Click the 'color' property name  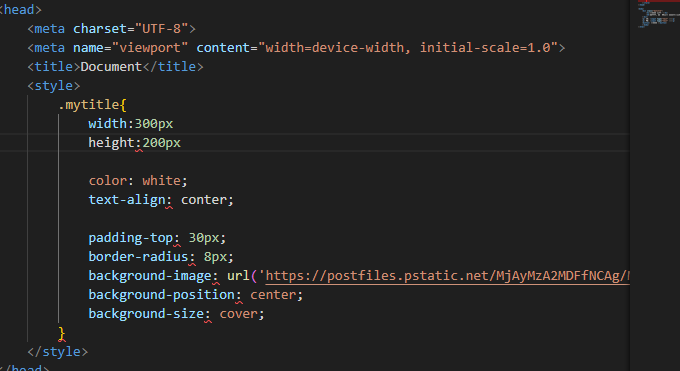click(108, 181)
